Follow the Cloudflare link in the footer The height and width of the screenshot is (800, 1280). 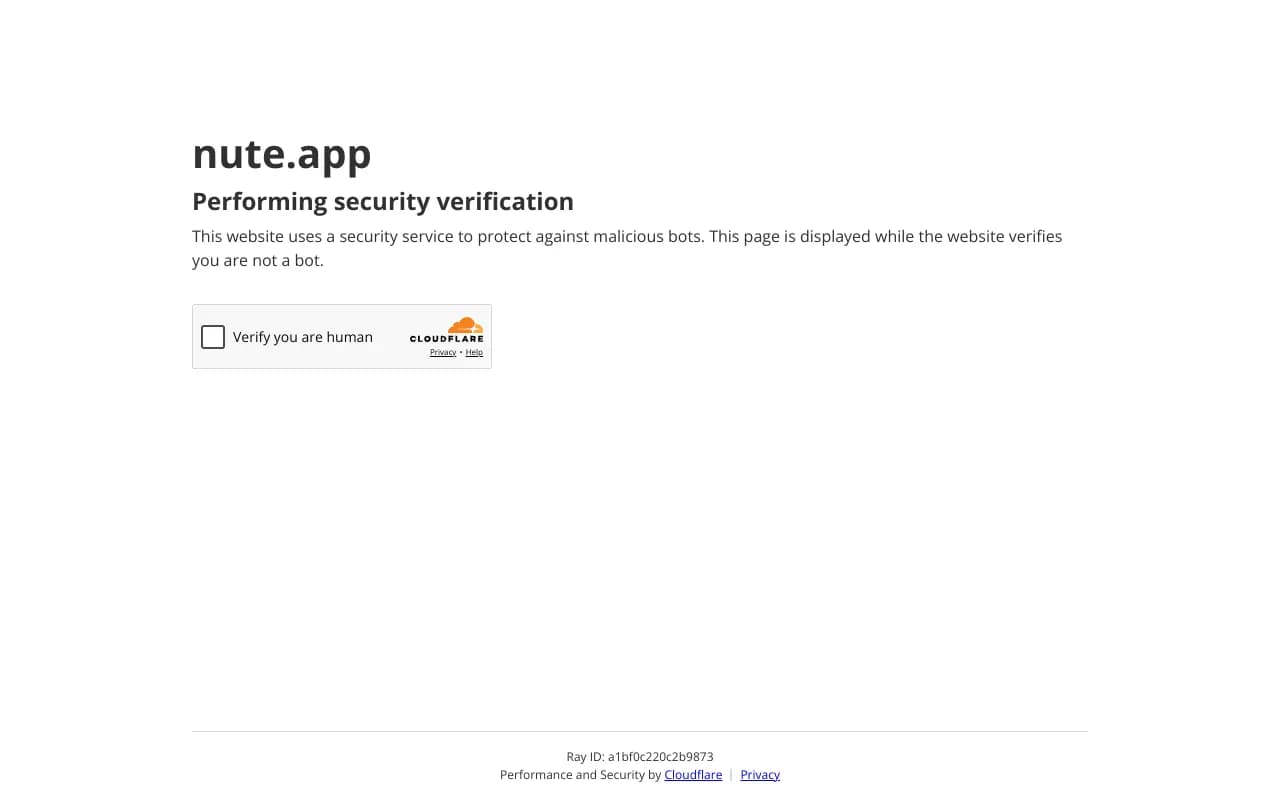(693, 775)
